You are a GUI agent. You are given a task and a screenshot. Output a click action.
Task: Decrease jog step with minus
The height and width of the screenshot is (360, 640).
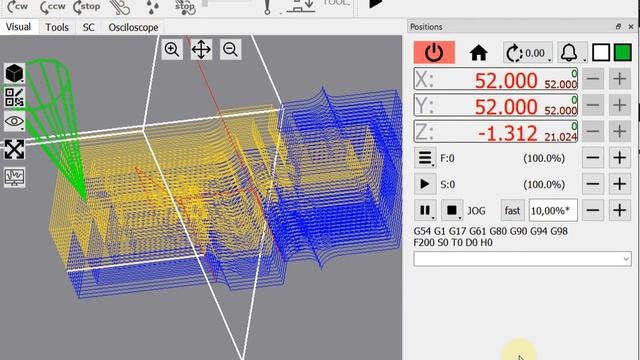click(593, 210)
